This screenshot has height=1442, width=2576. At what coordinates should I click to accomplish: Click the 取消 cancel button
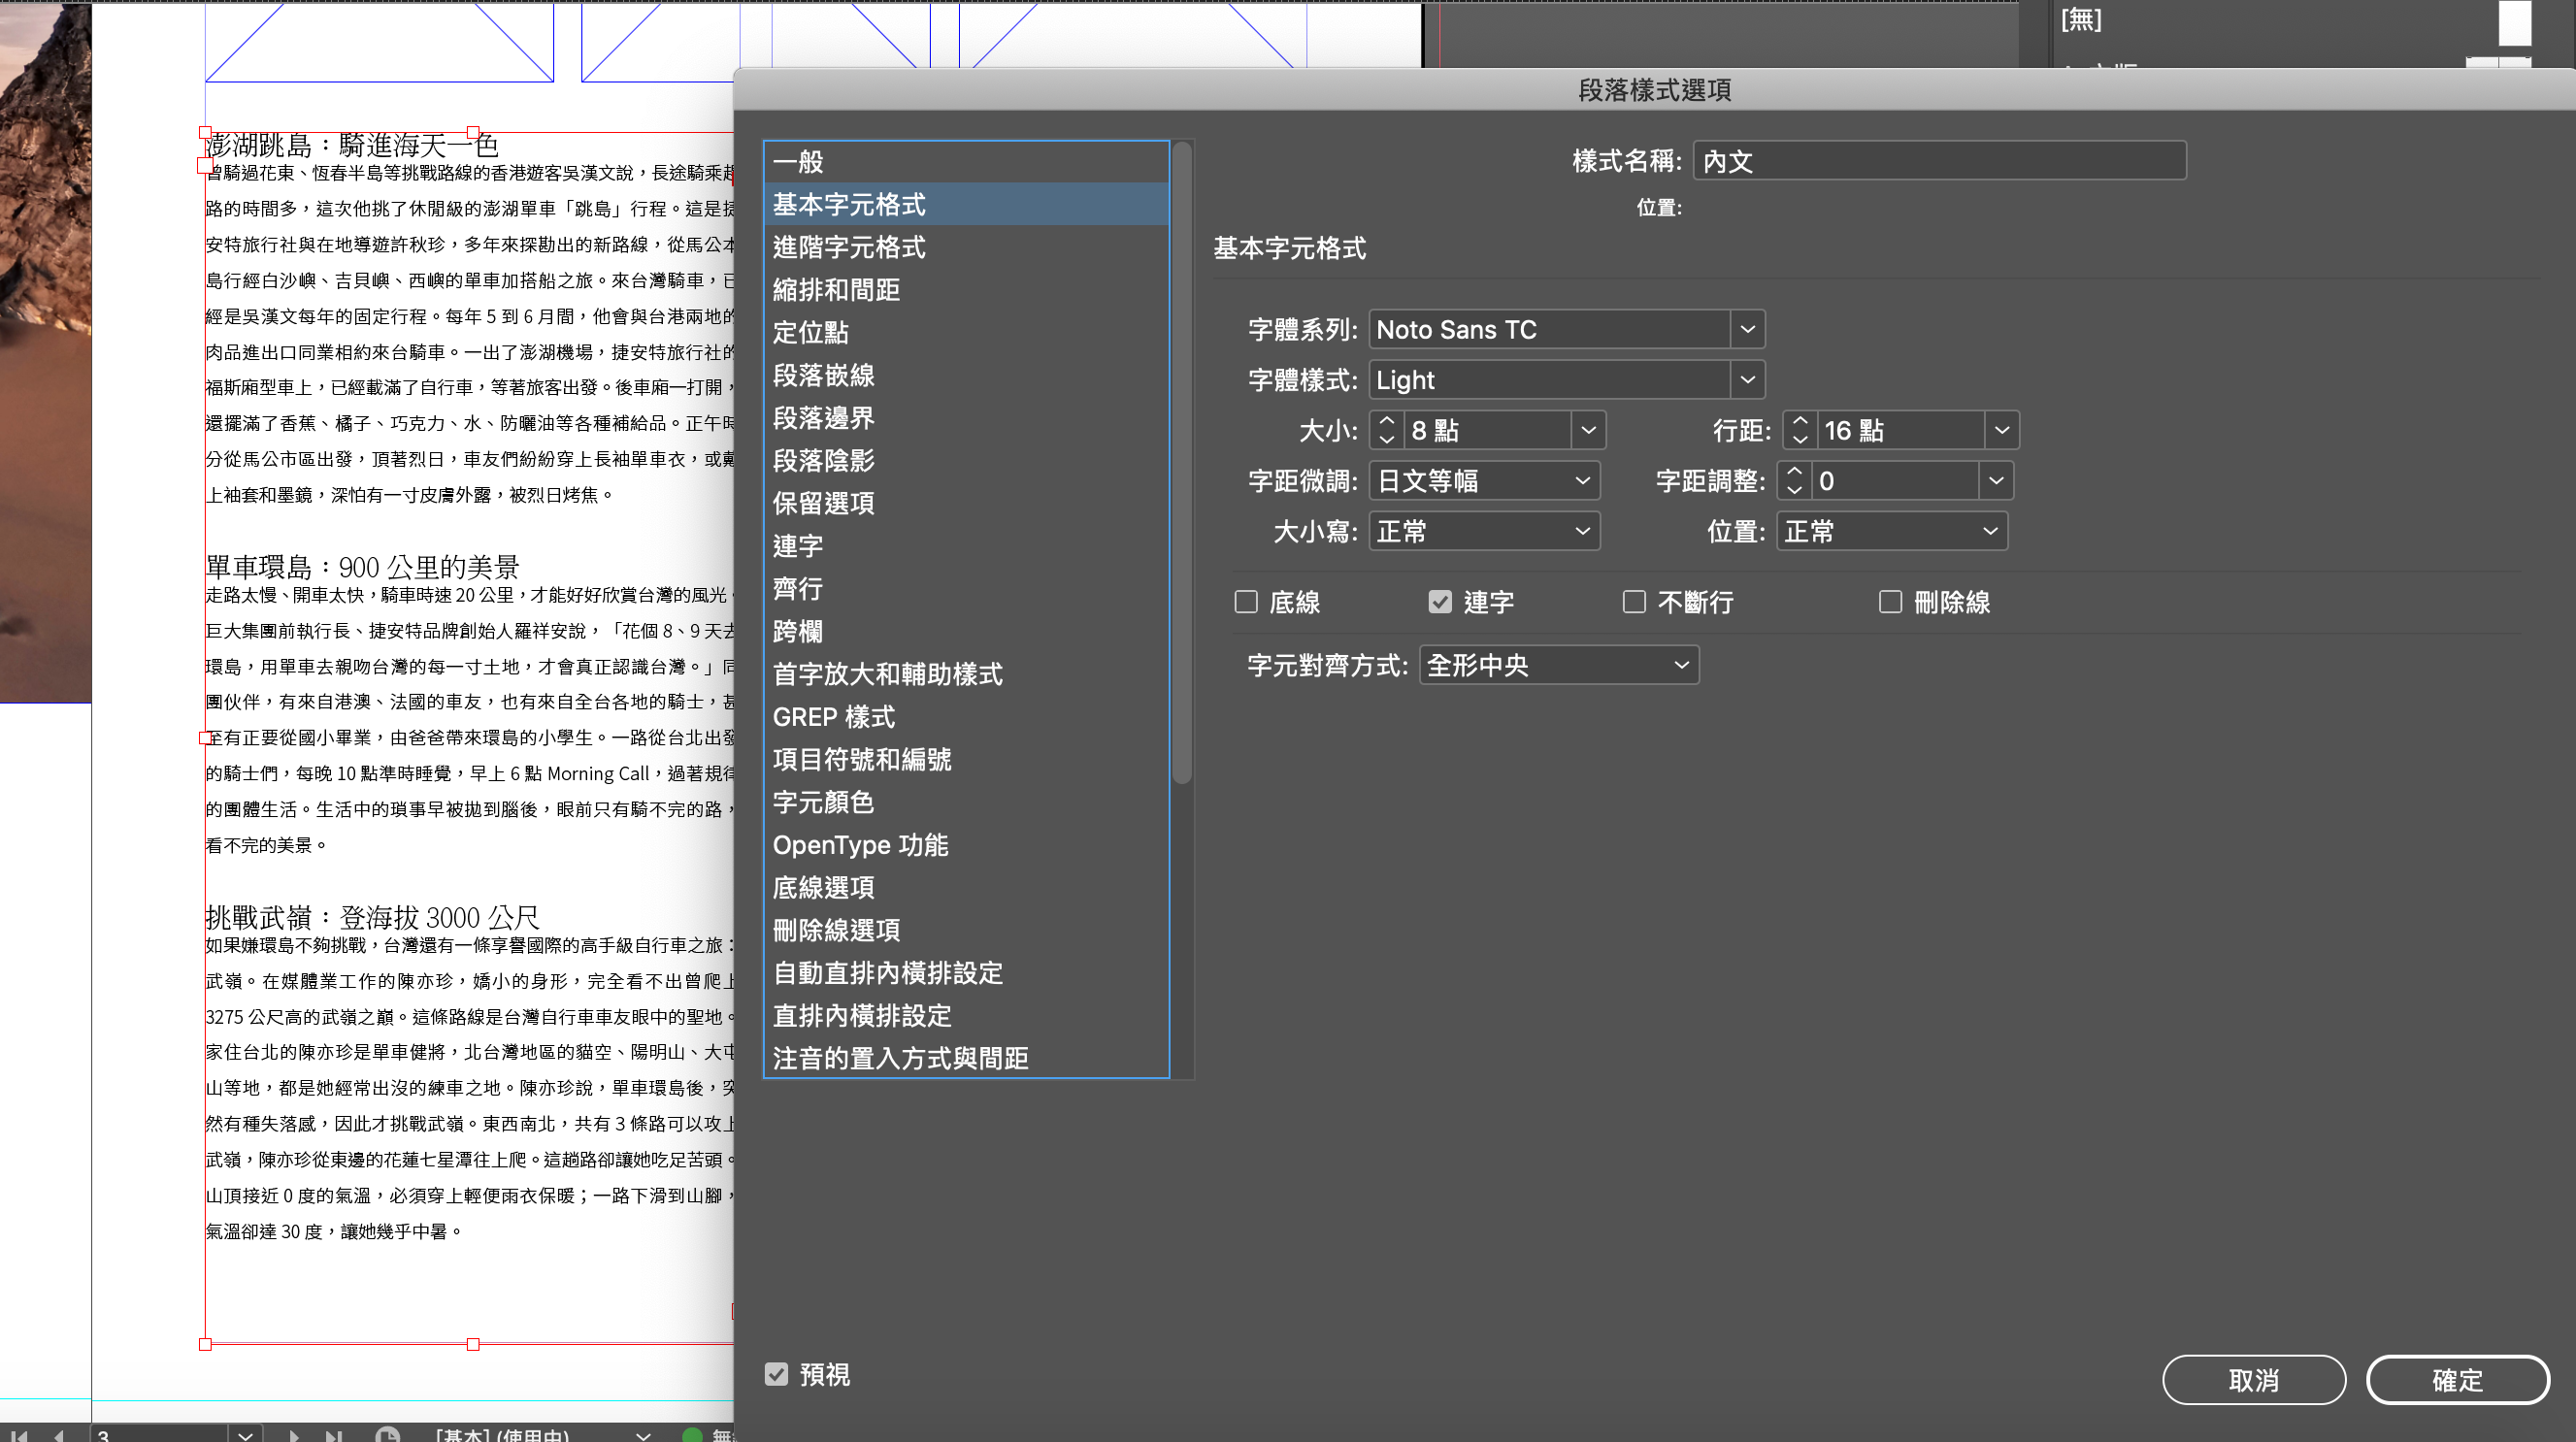tap(2253, 1380)
